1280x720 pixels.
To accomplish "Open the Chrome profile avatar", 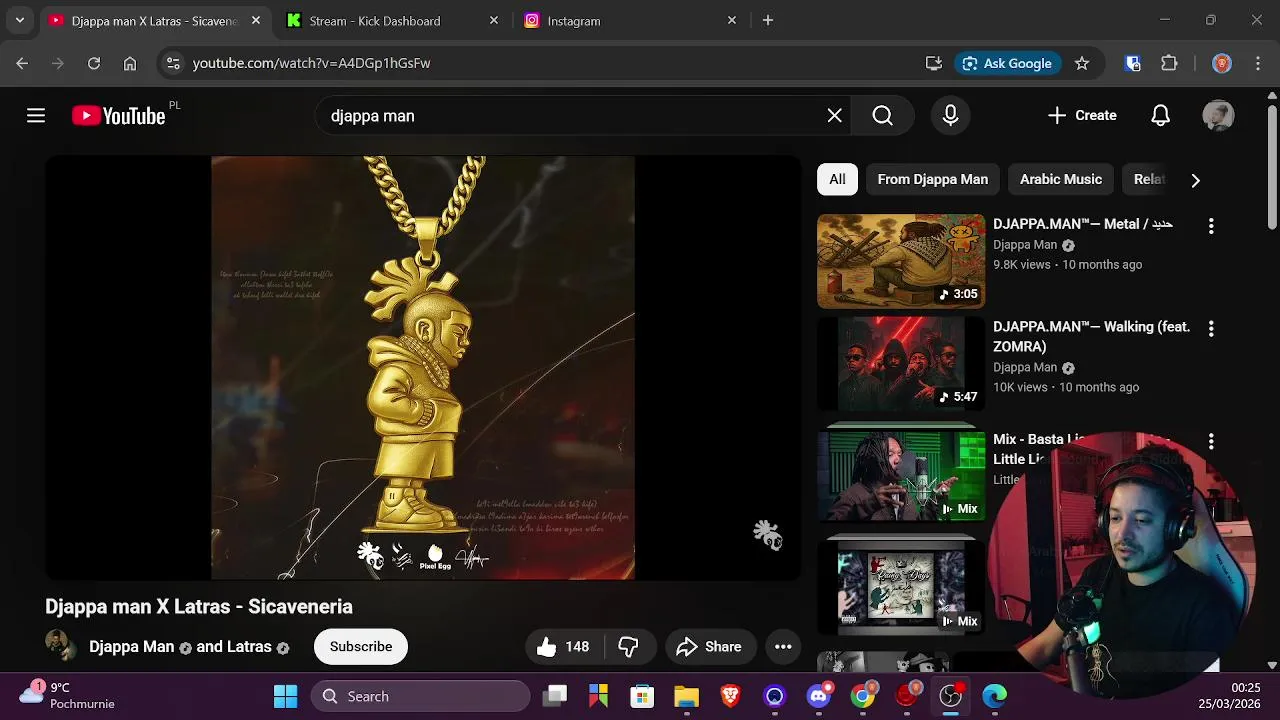I will [1222, 63].
